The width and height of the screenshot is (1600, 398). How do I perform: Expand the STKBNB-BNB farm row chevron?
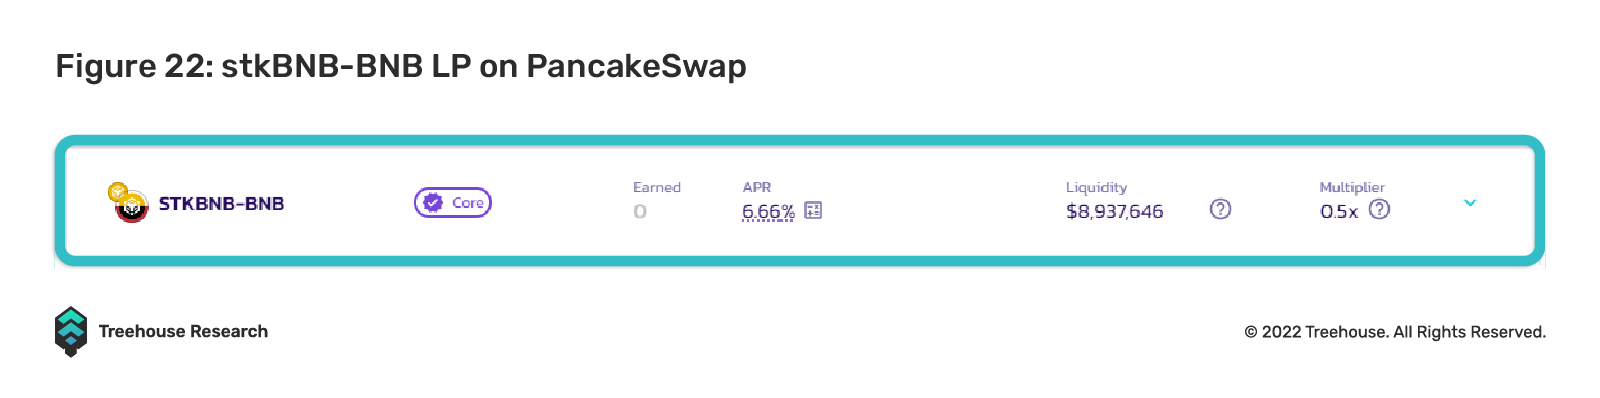pyautogui.click(x=1470, y=203)
